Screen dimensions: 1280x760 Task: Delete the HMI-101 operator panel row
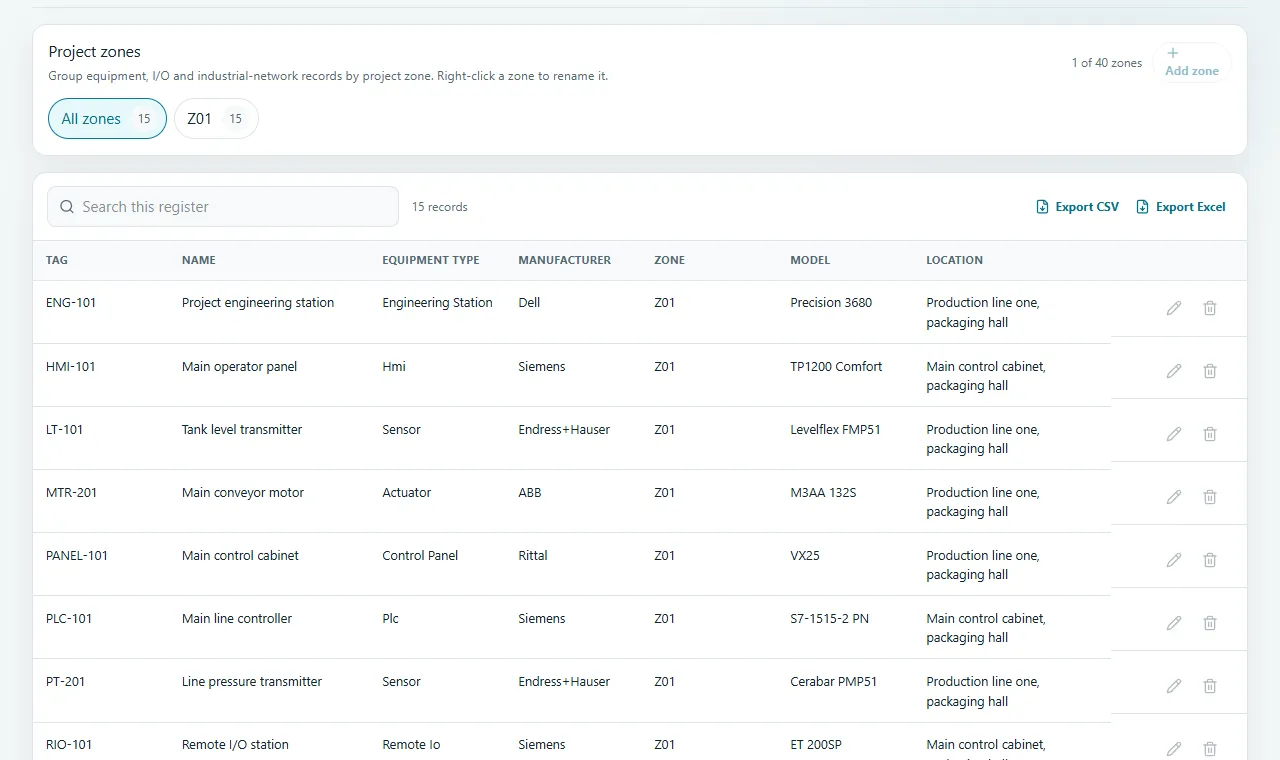pos(1210,371)
